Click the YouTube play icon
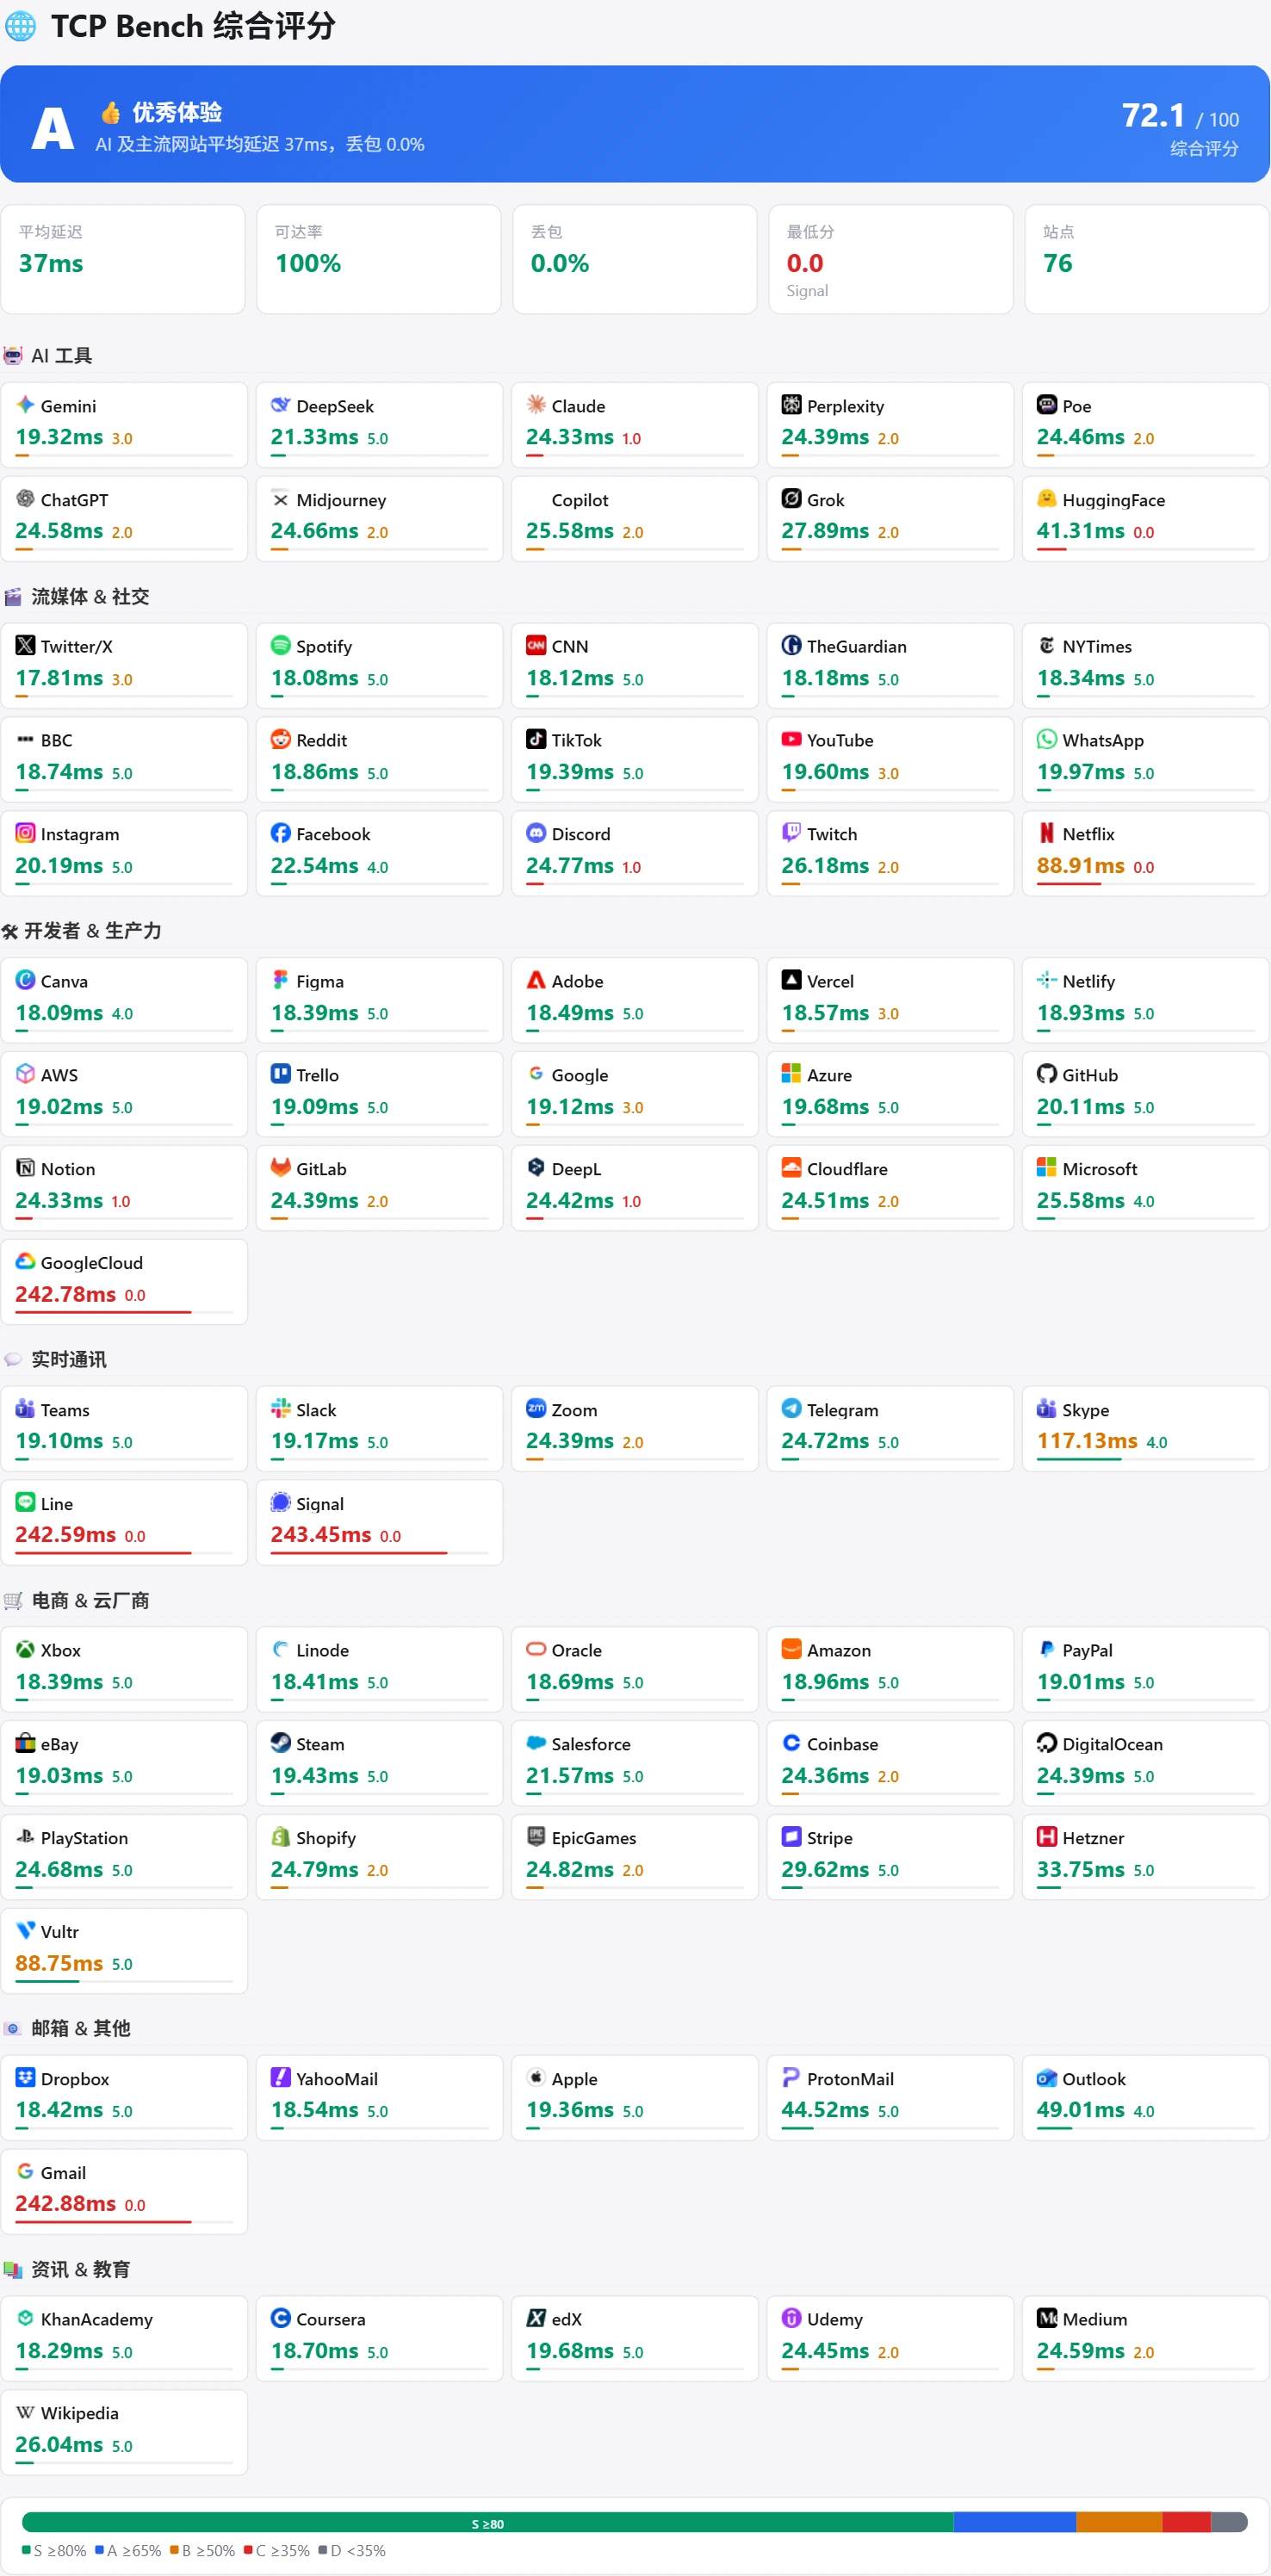This screenshot has height=2576, width=1271. pyautogui.click(x=791, y=739)
